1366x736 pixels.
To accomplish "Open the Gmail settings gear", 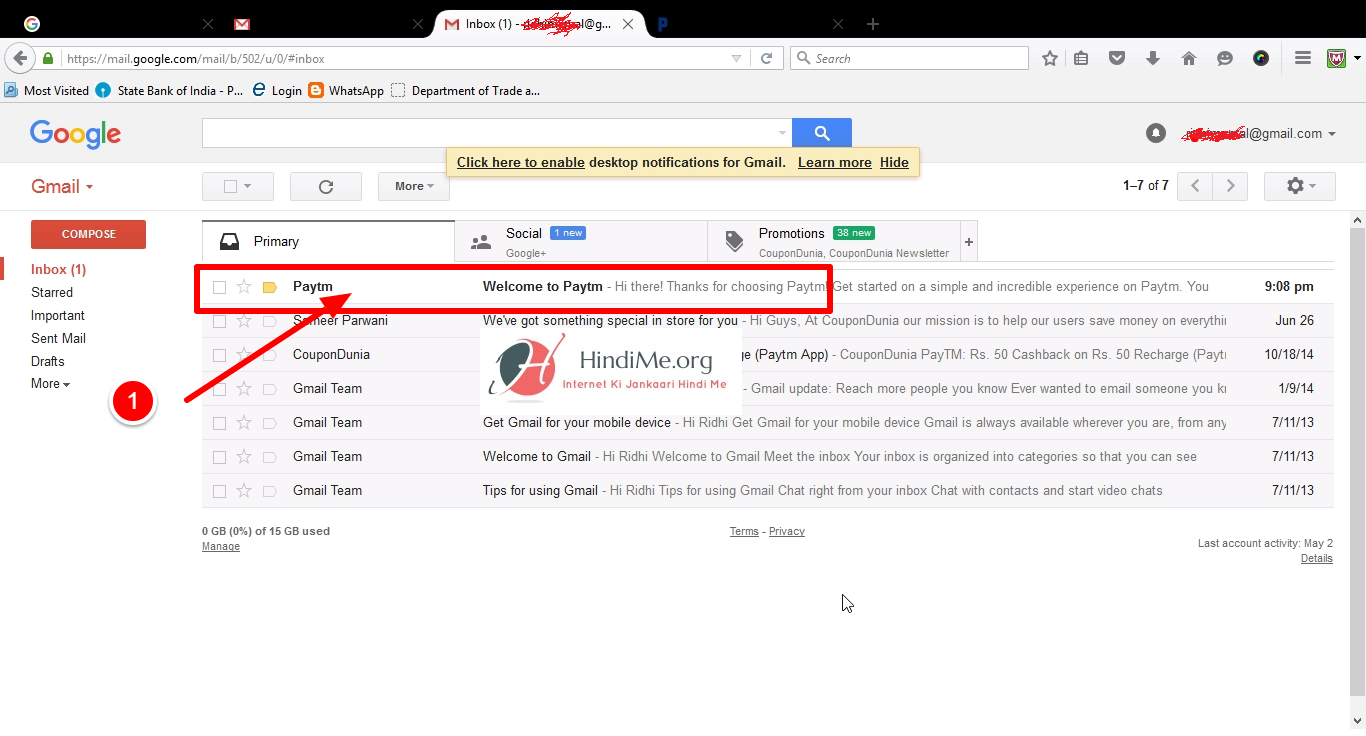I will tap(1299, 186).
